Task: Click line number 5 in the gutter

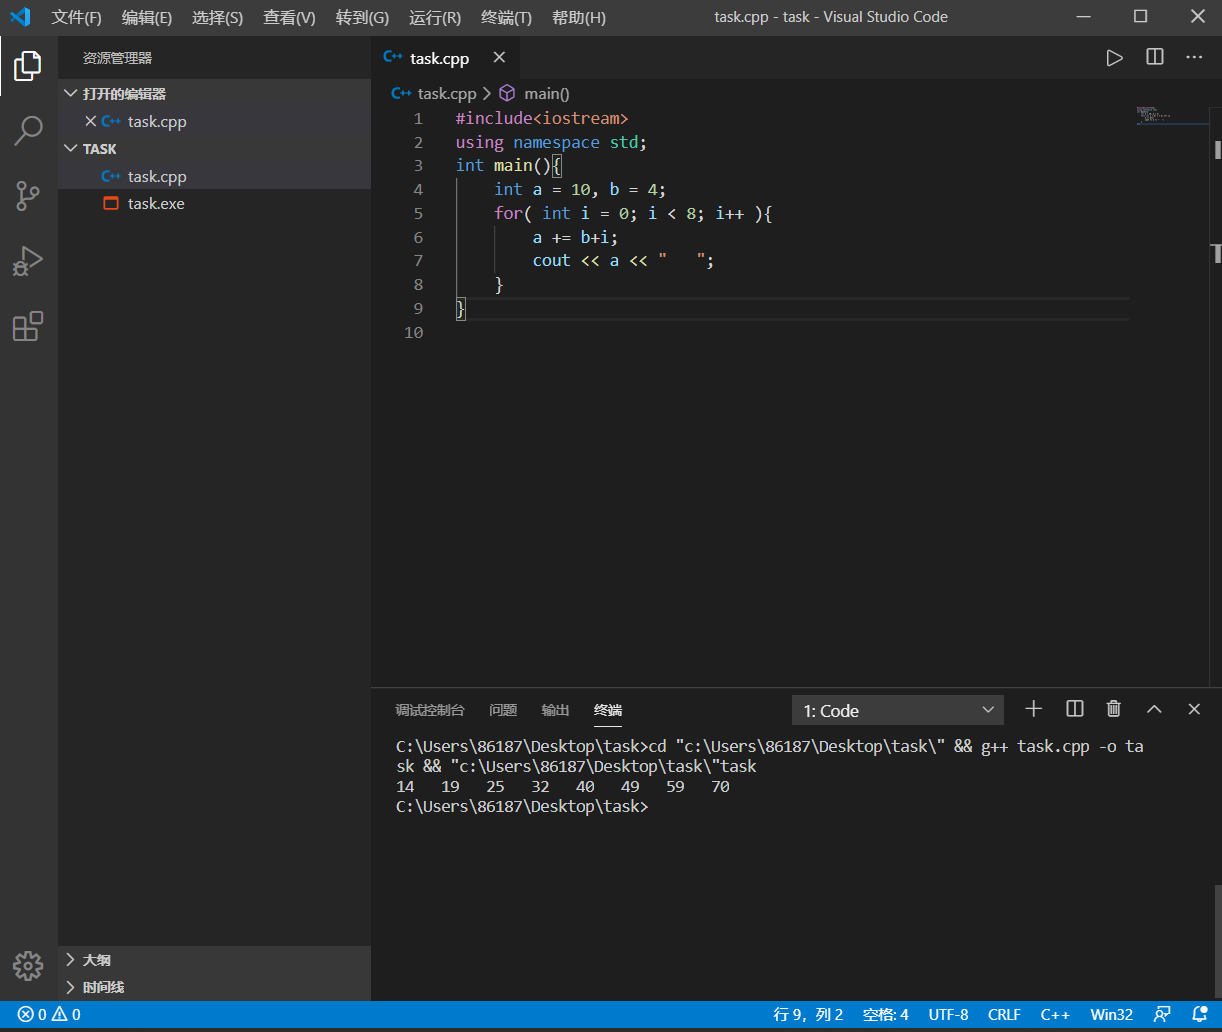Action: (x=417, y=213)
